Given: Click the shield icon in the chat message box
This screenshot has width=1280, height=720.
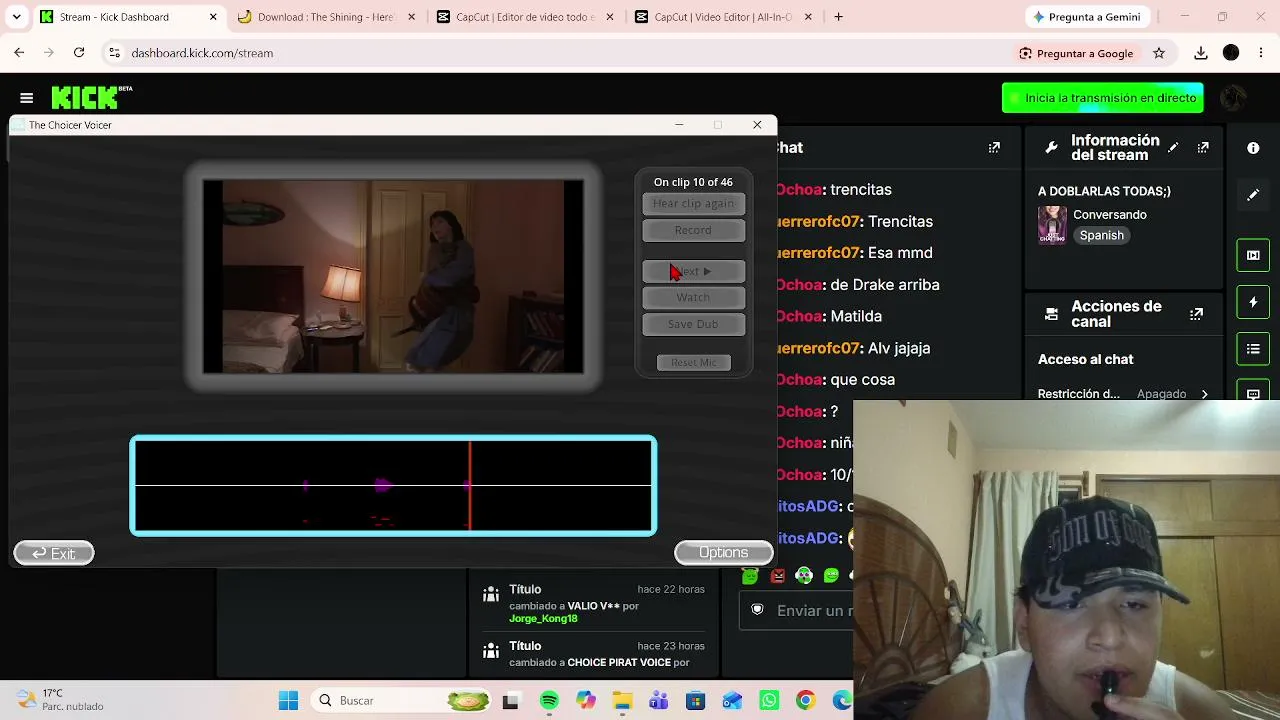Looking at the screenshot, I should point(757,609).
